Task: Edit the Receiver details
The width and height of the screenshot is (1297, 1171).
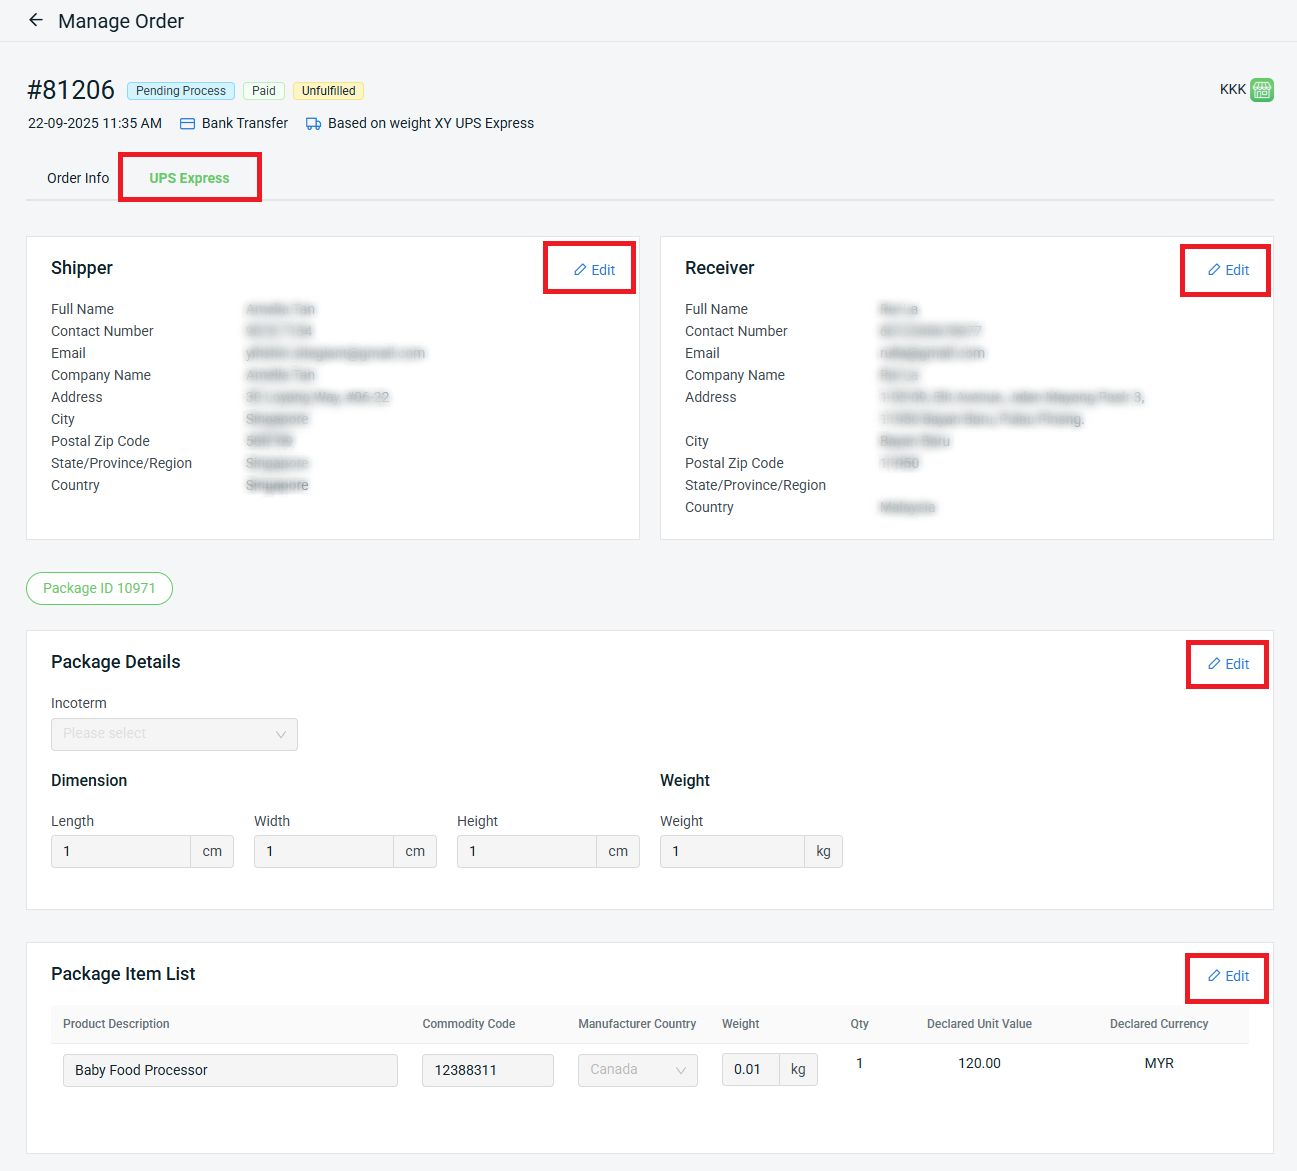Action: [1228, 270]
